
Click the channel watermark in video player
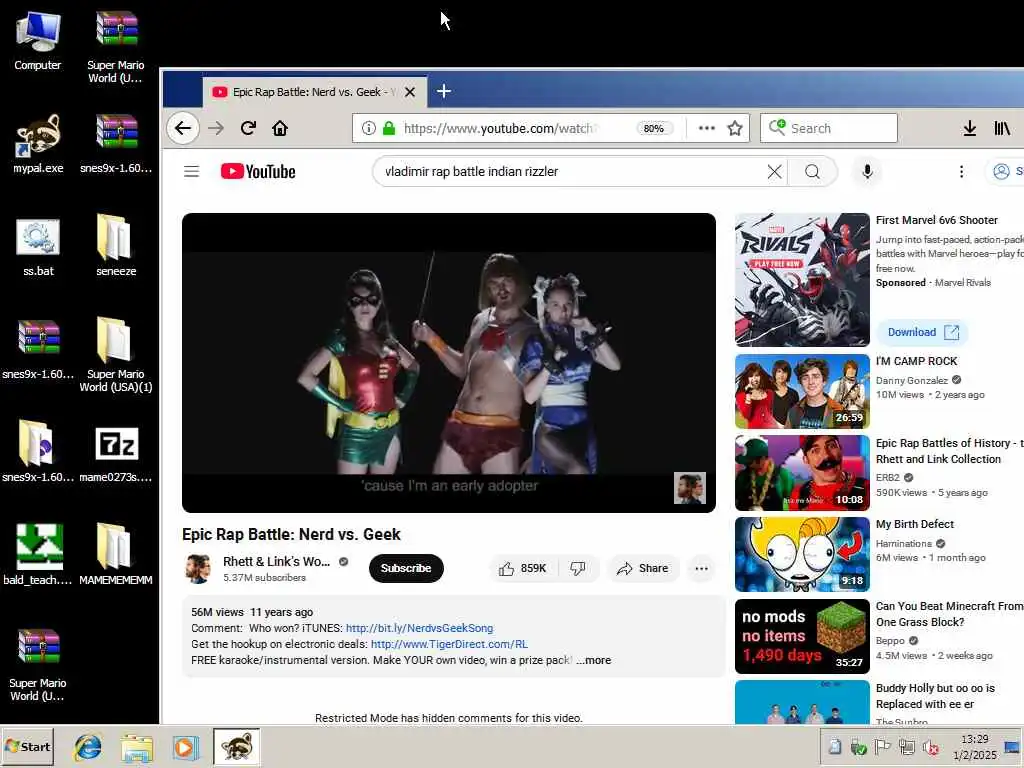(690, 488)
